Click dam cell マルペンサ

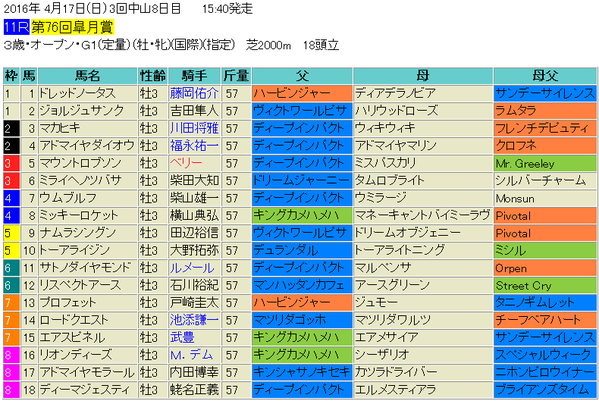[x=423, y=268]
